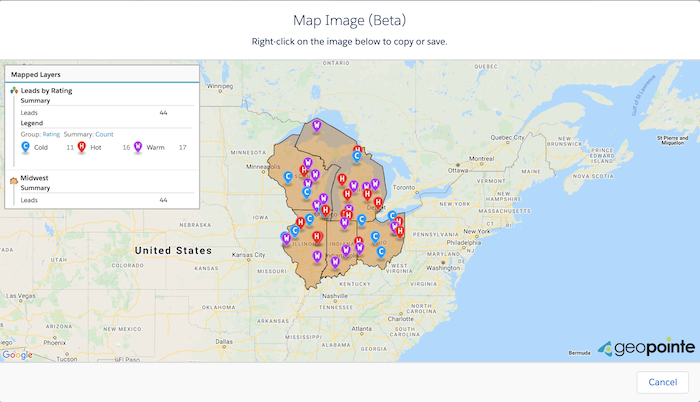This screenshot has width=700, height=402.
Task: Click the Toronto city label
Action: click(404, 188)
